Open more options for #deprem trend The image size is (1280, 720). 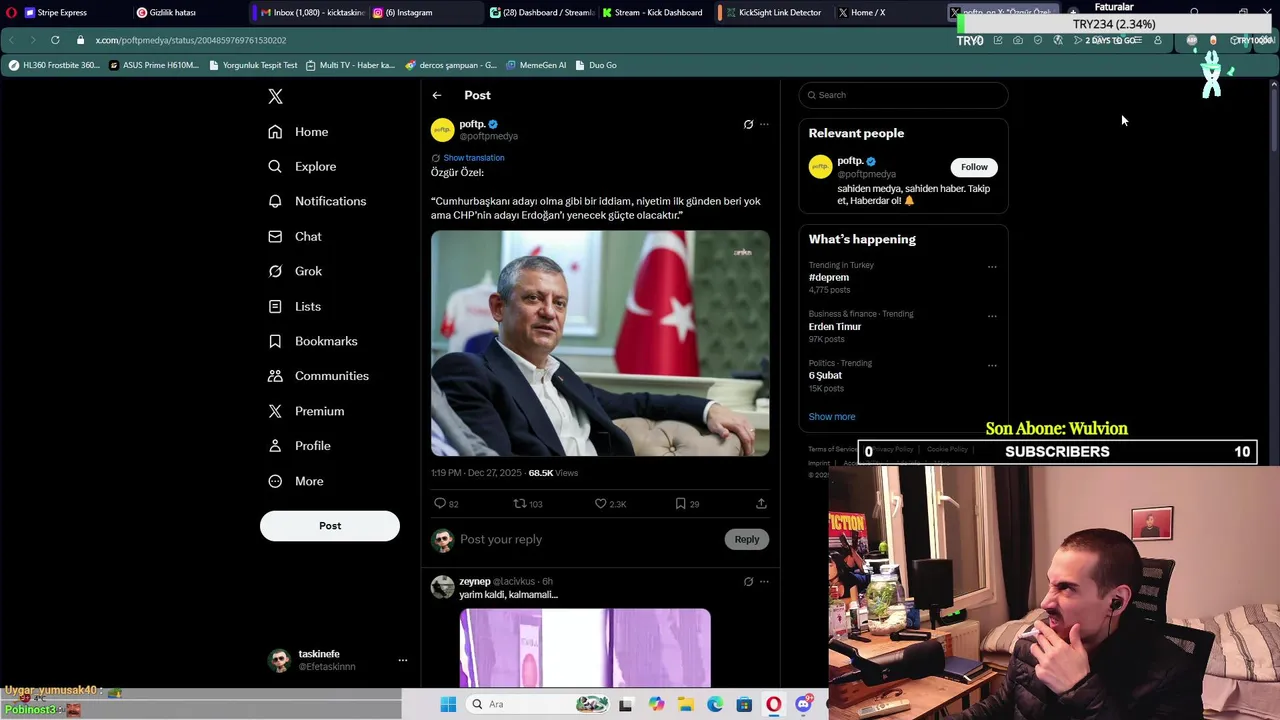click(992, 267)
